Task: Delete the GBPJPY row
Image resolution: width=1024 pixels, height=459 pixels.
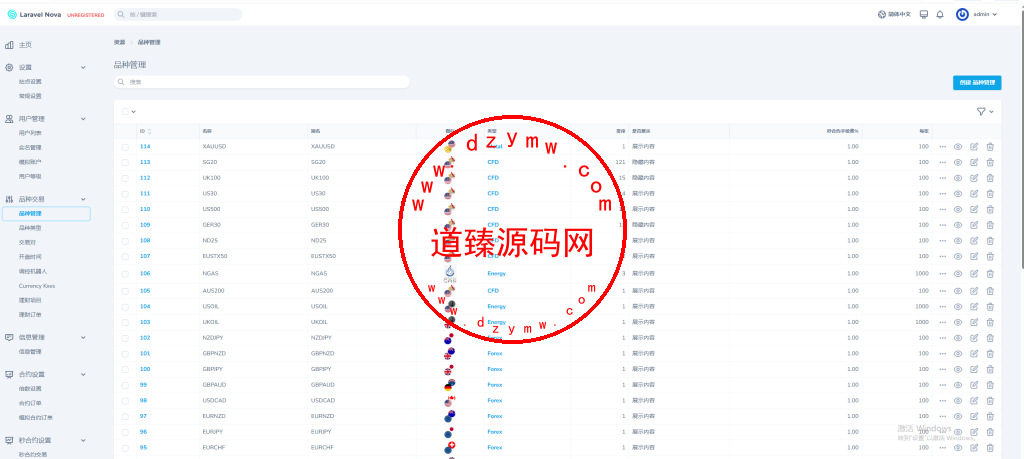Action: 990,369
